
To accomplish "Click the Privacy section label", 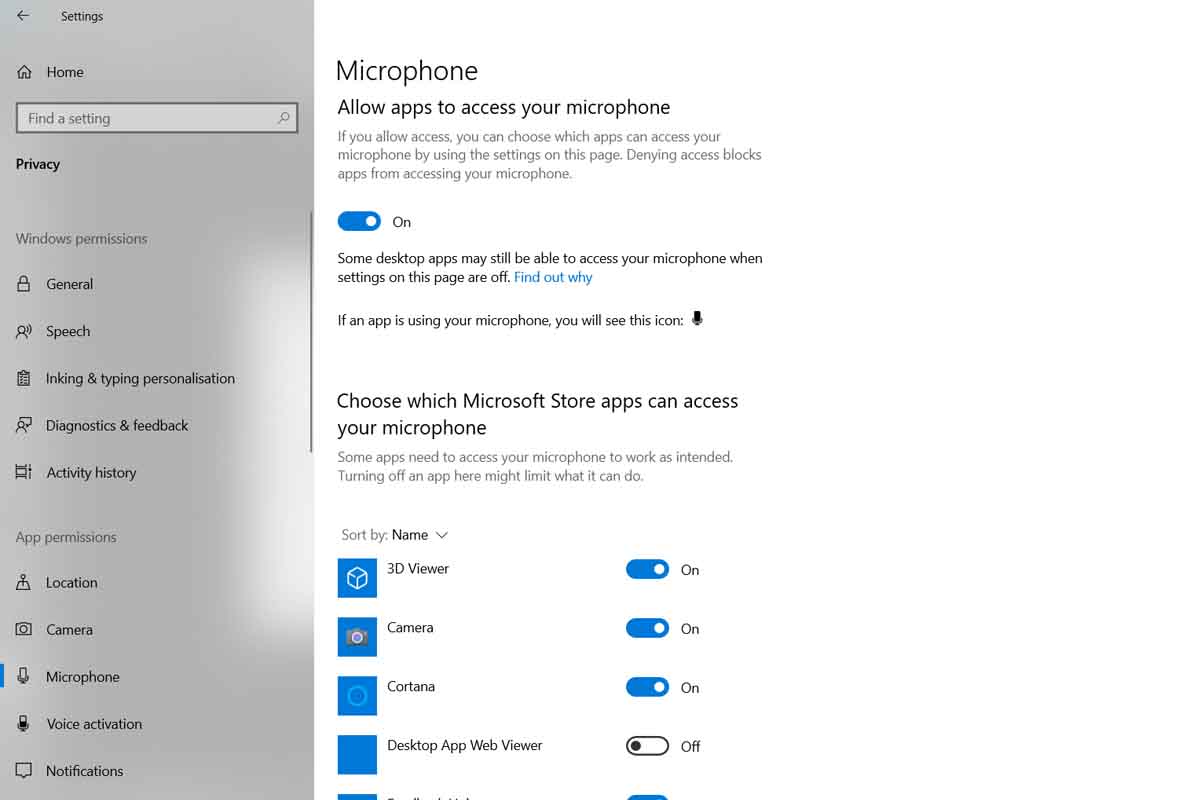I will (38, 164).
